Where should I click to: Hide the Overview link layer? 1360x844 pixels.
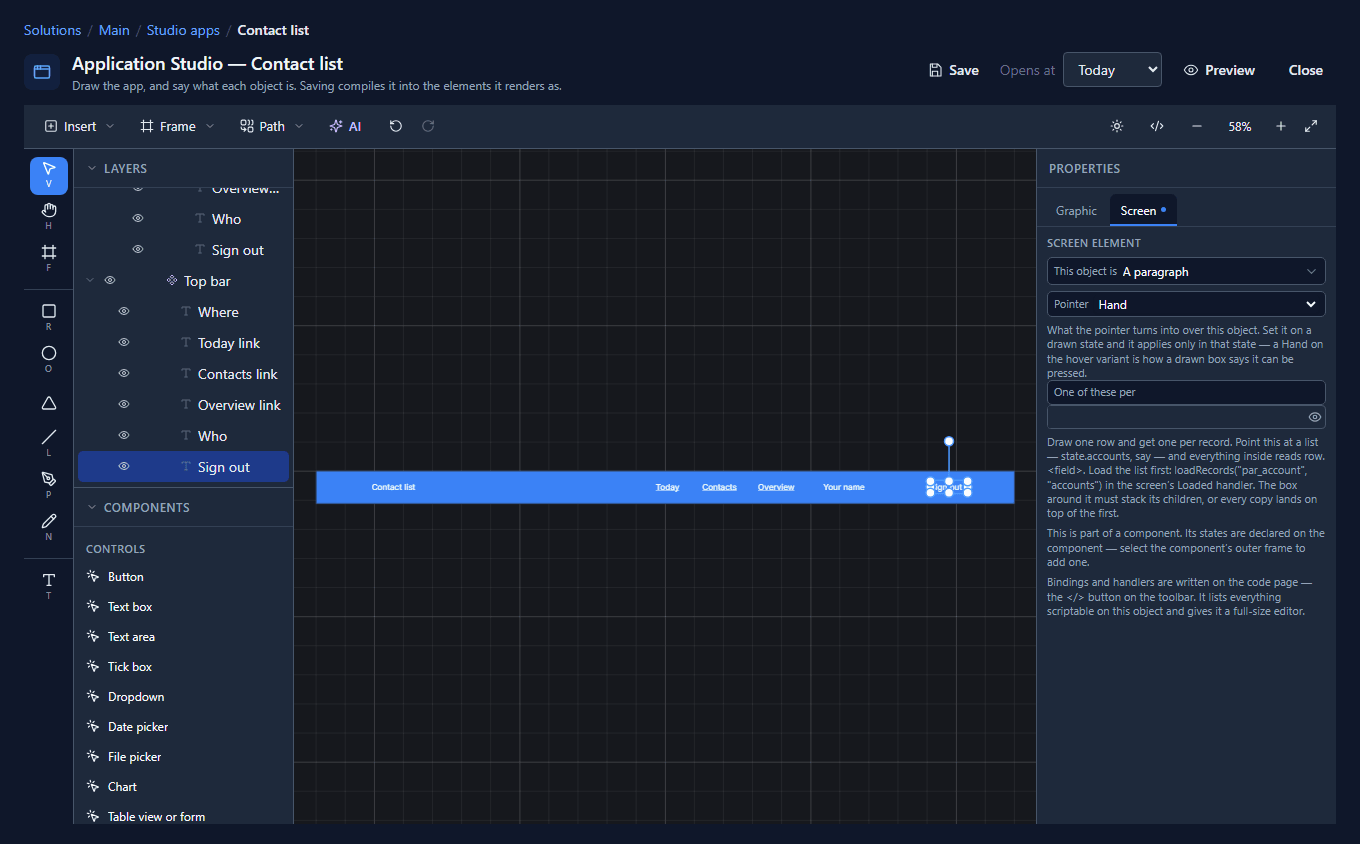124,405
